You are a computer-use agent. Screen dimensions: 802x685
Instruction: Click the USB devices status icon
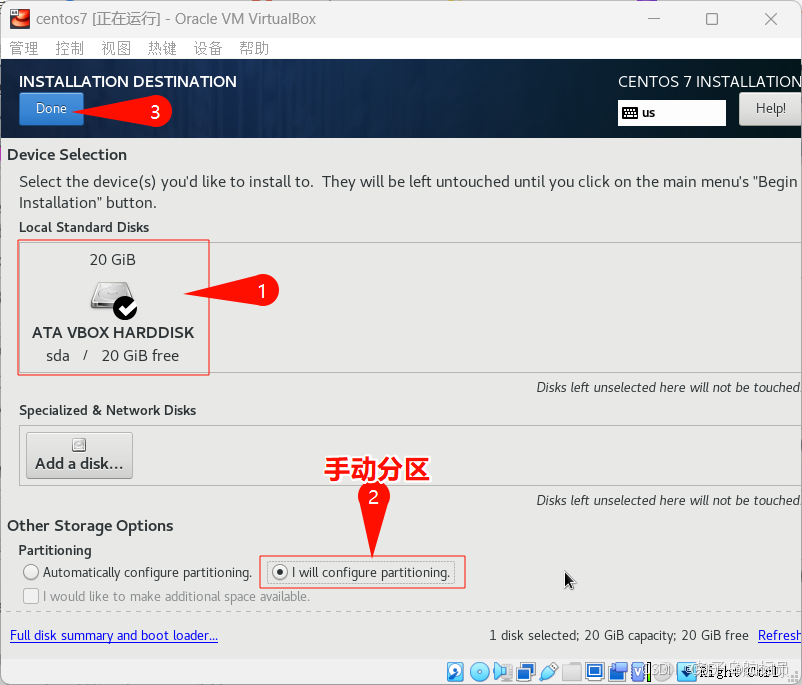[x=548, y=671]
